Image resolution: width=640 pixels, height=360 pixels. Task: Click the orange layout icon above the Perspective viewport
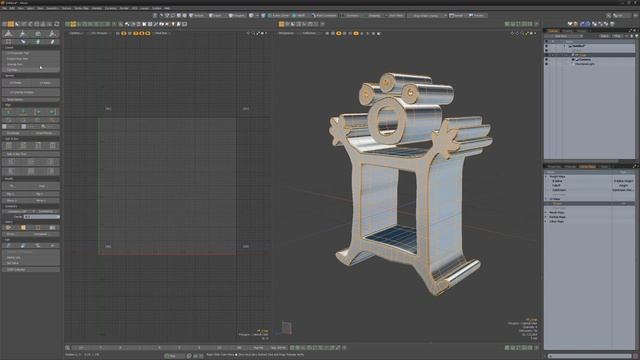[x=282, y=24]
